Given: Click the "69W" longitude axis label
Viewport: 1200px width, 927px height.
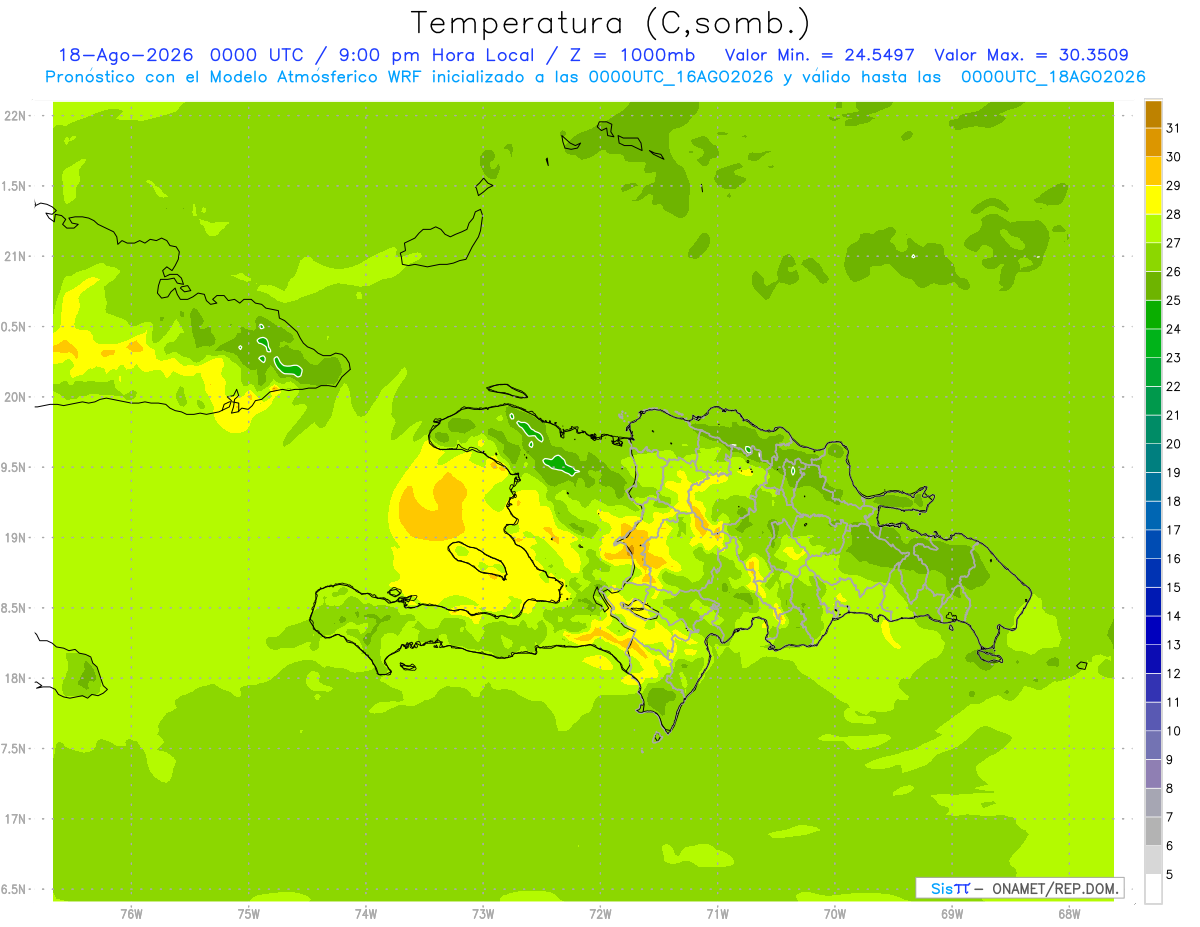Looking at the screenshot, I should pos(952,914).
